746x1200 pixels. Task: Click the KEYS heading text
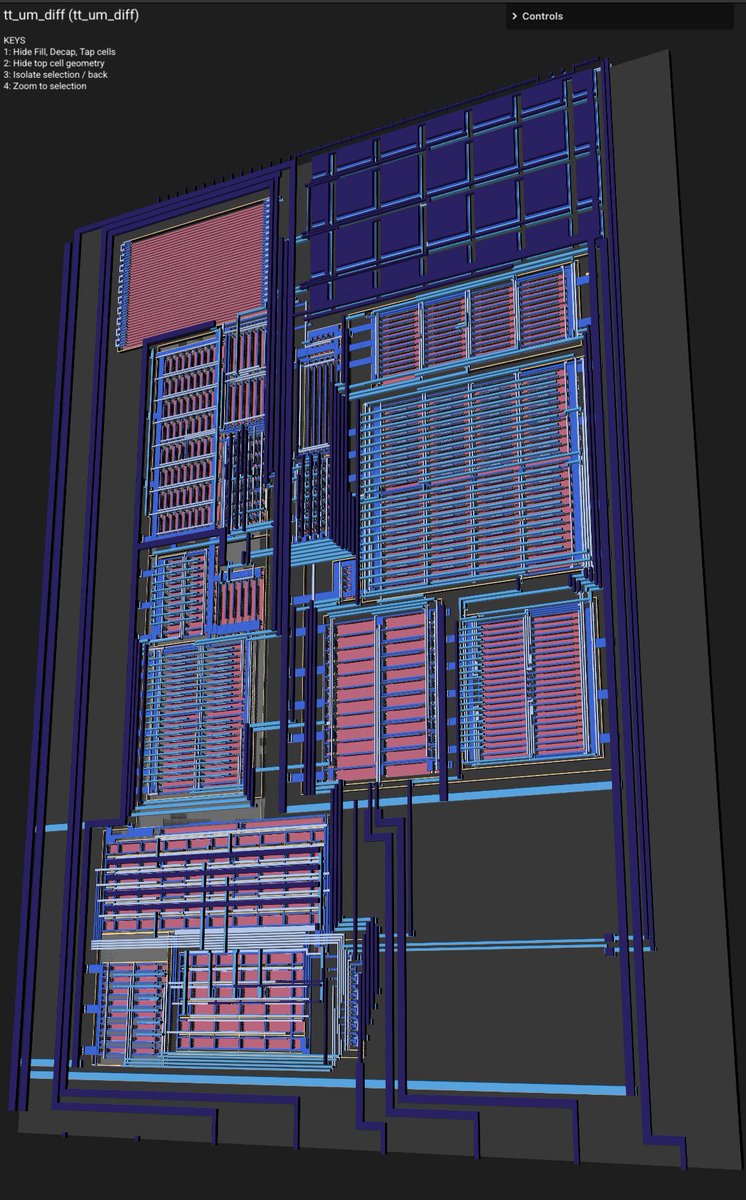pos(14,40)
